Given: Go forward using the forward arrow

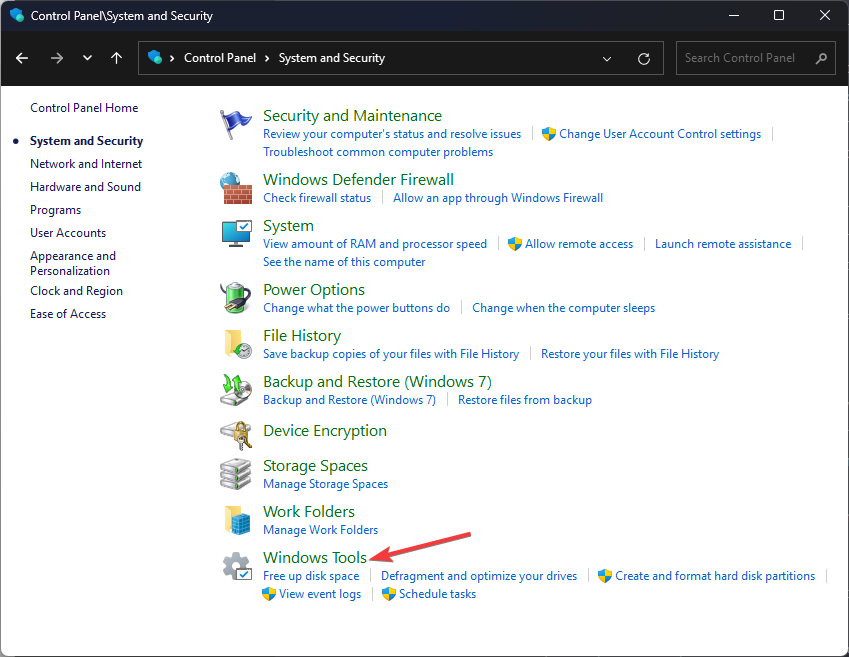Looking at the screenshot, I should point(56,58).
